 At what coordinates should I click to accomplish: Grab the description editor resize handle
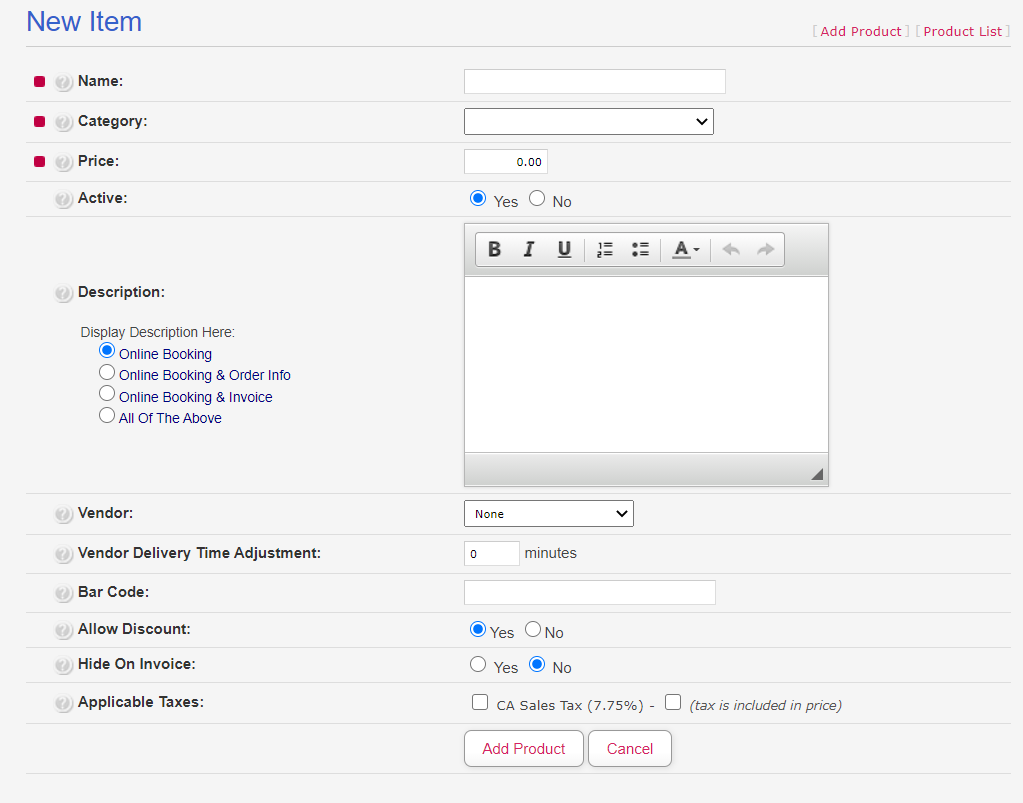(817, 474)
